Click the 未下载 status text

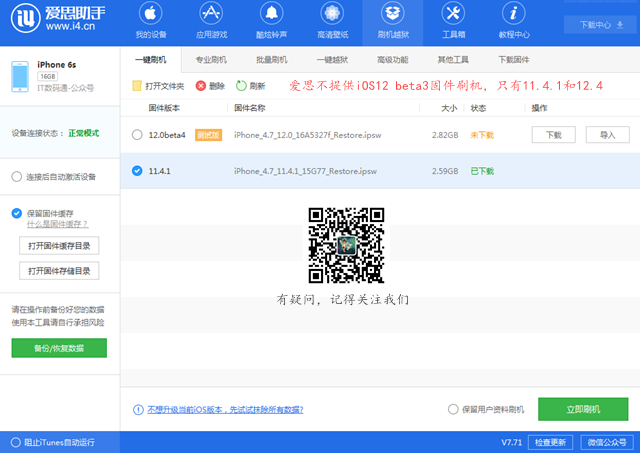482,135
